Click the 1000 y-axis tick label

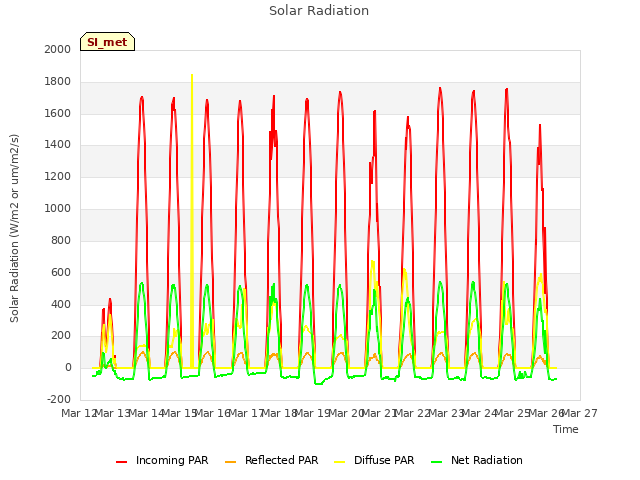[x=58, y=209]
